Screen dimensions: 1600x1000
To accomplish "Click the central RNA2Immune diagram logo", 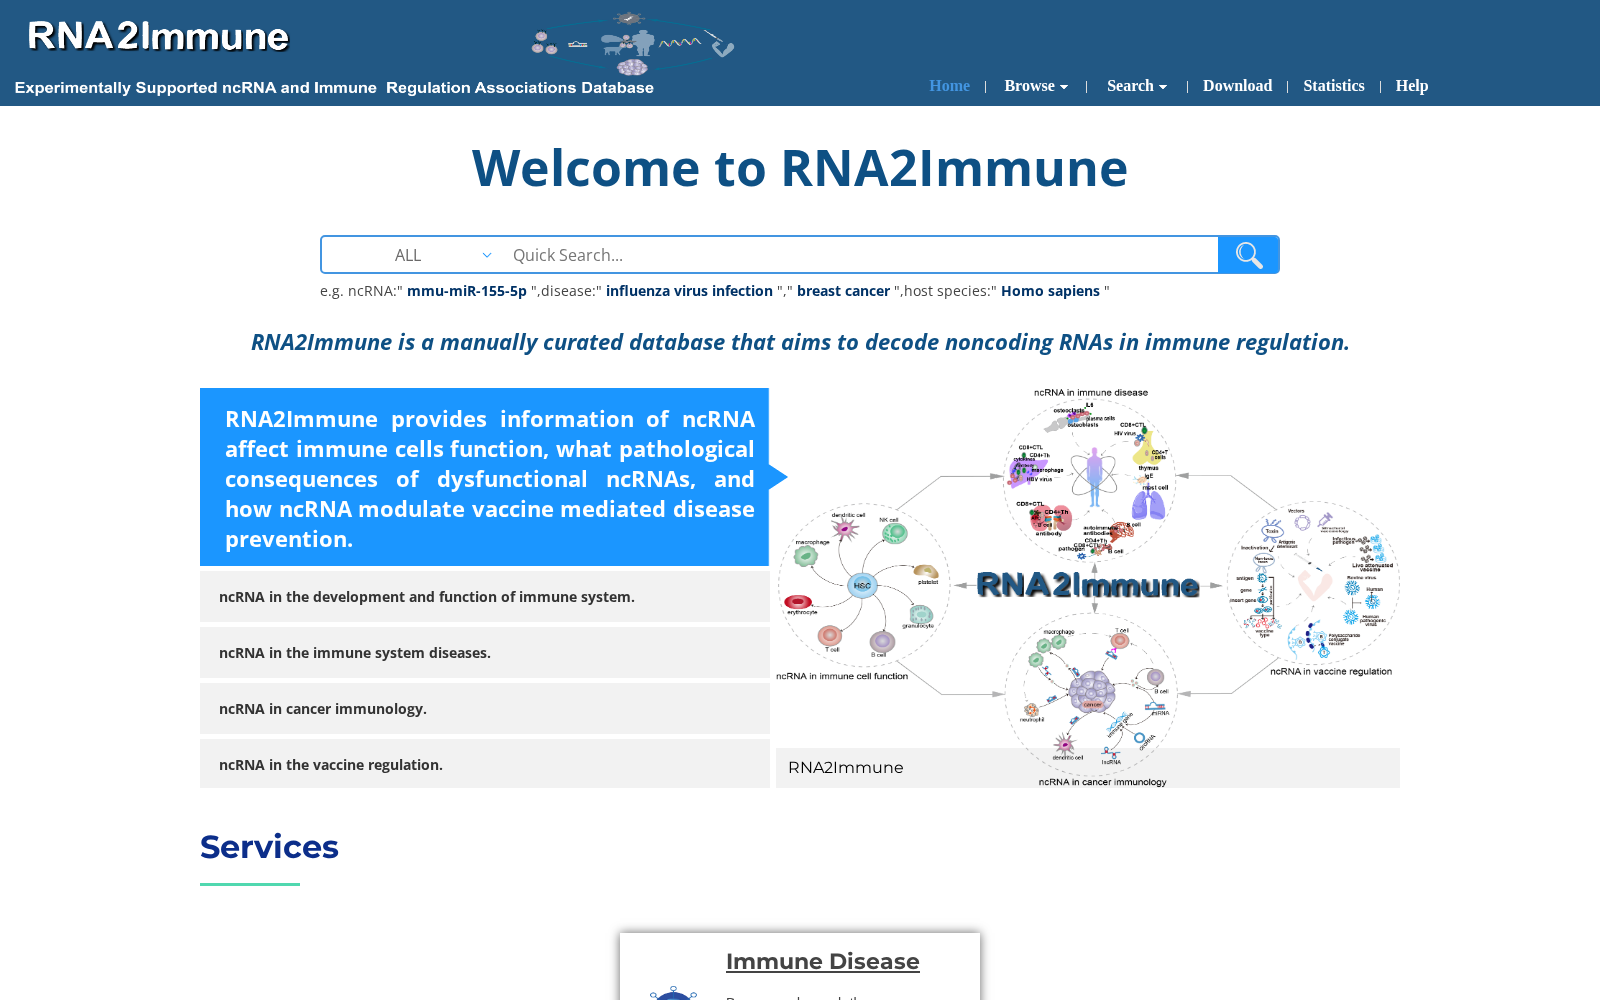I will [1087, 585].
